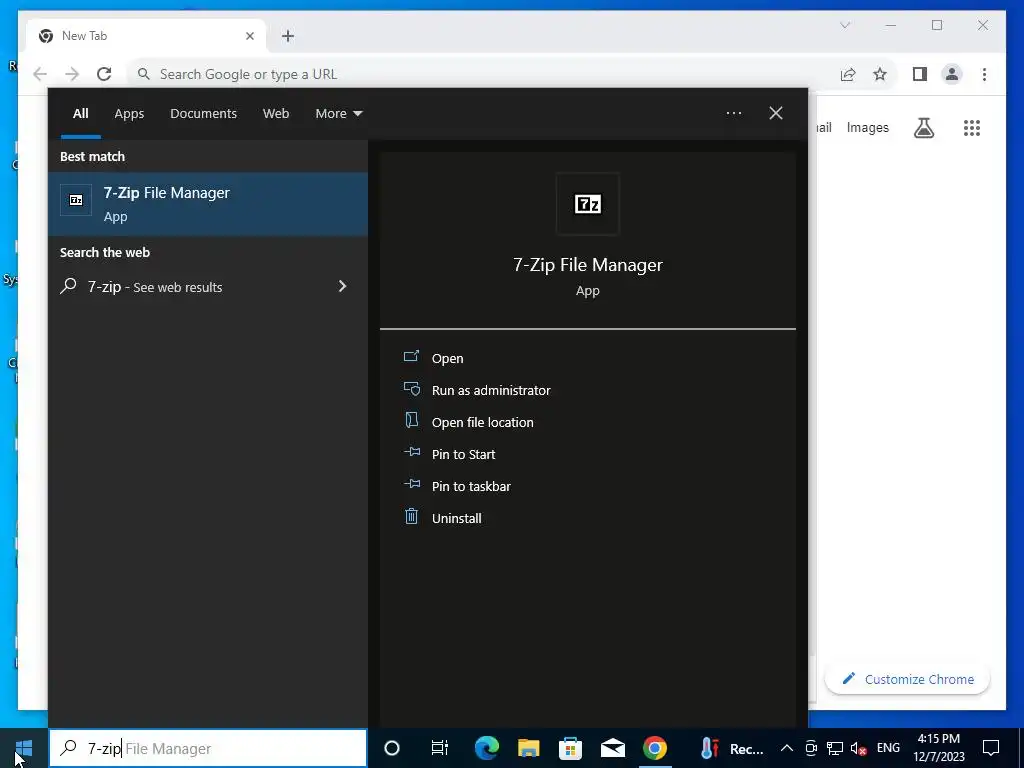This screenshot has width=1024, height=768.
Task: Open Chrome tab search dropdown arrow
Action: [x=844, y=25]
